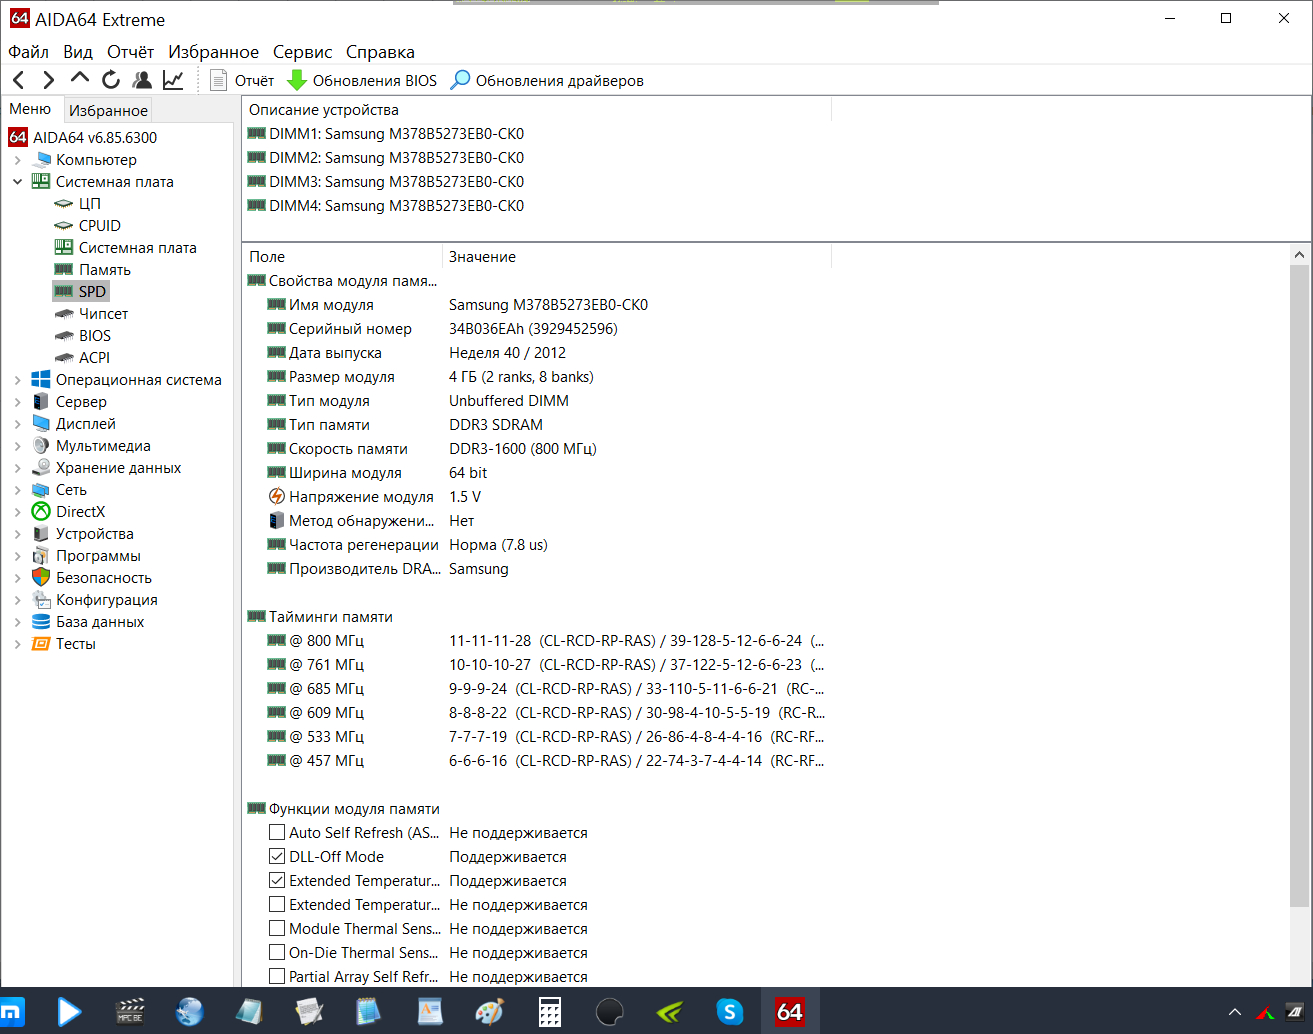Viewport: 1313px width, 1034px height.
Task: Open the black round icon in the taskbar
Action: click(610, 1012)
